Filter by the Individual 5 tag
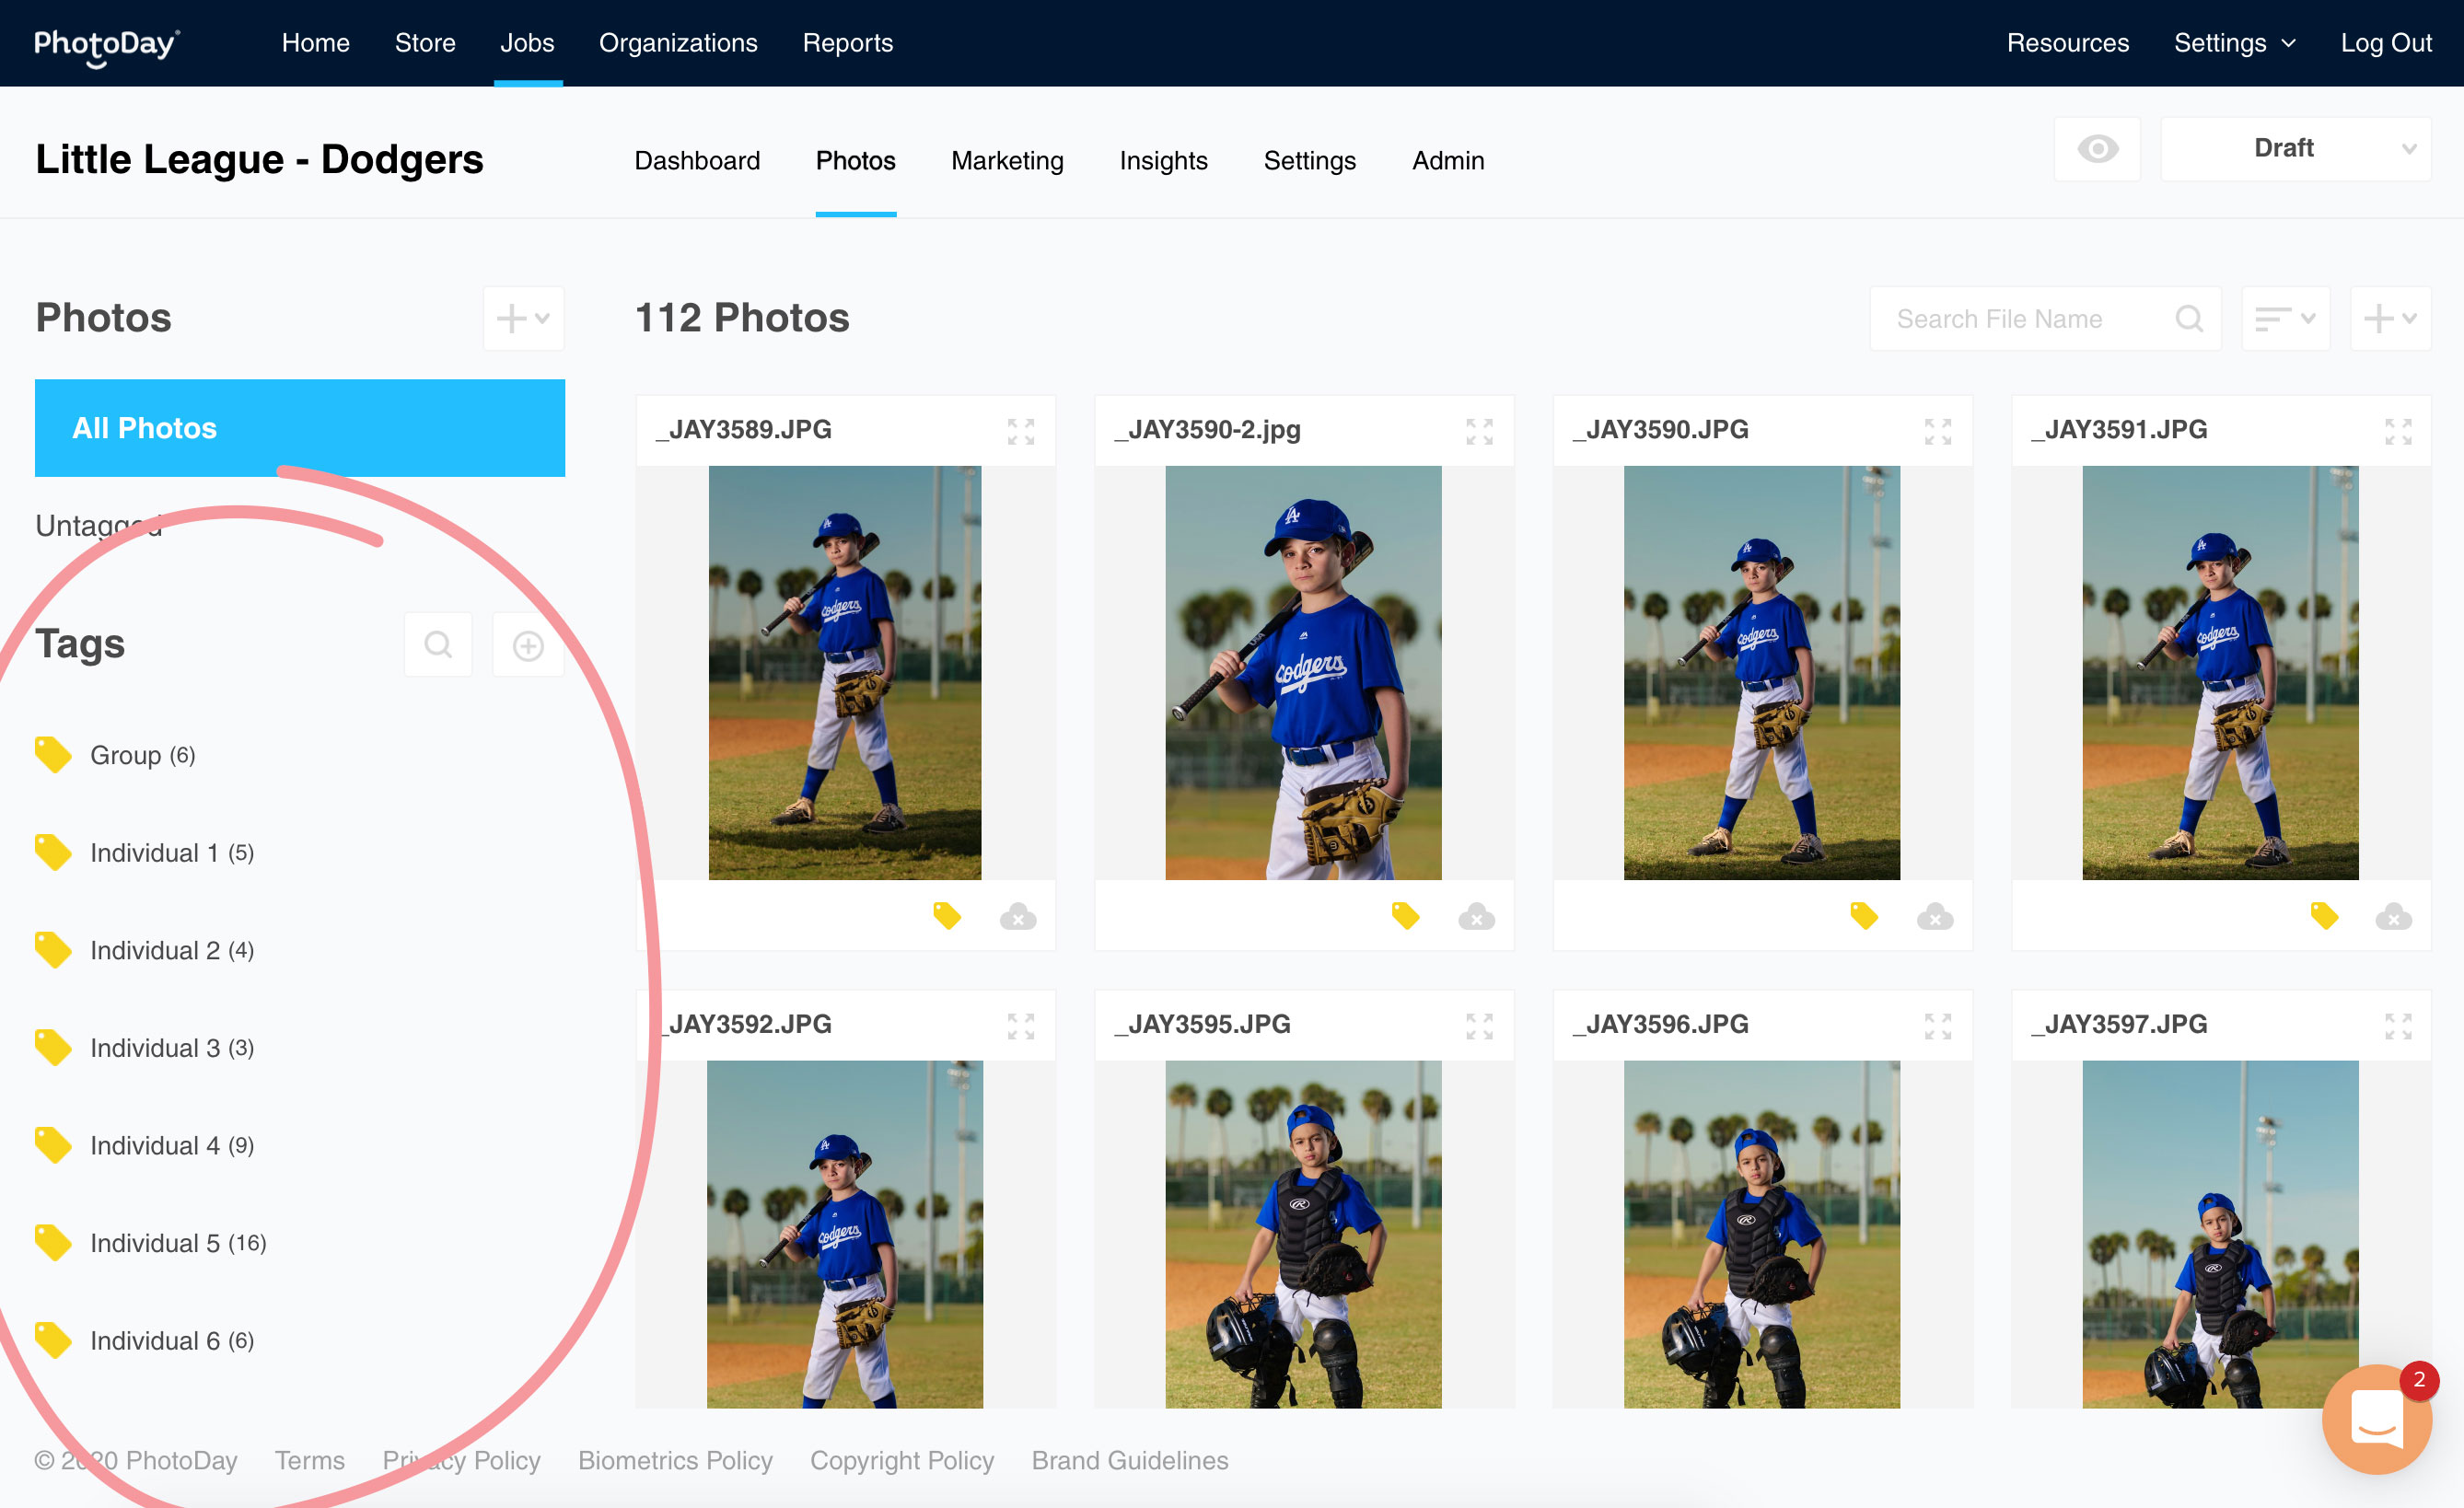This screenshot has height=1508, width=2464. 155,1243
